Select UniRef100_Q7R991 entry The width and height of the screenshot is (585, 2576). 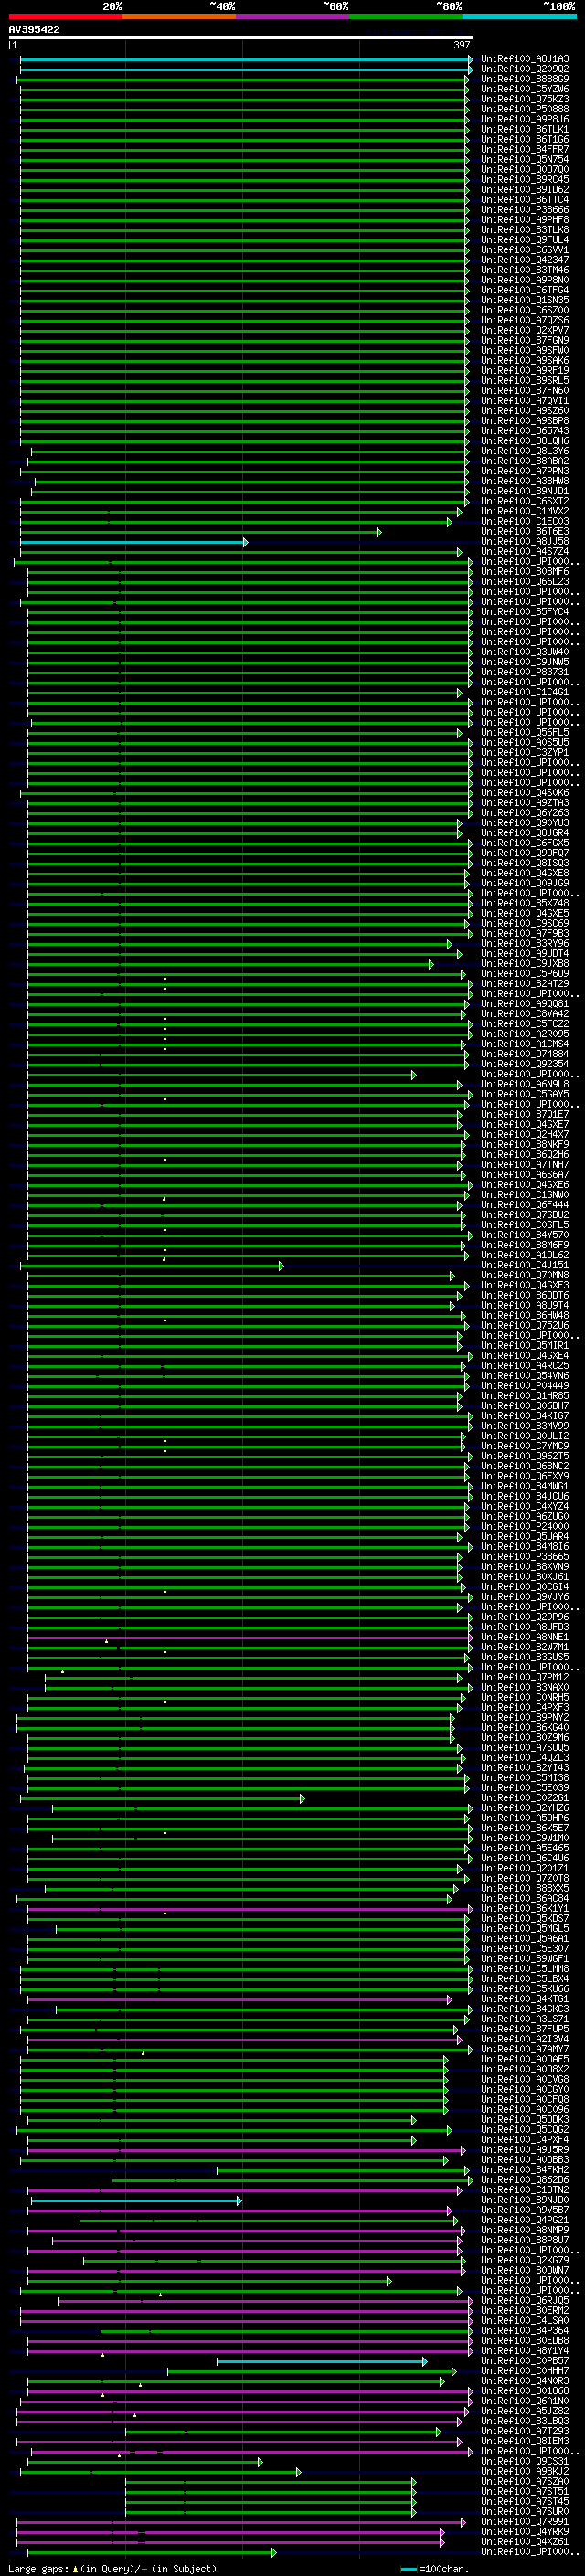coord(525,2521)
